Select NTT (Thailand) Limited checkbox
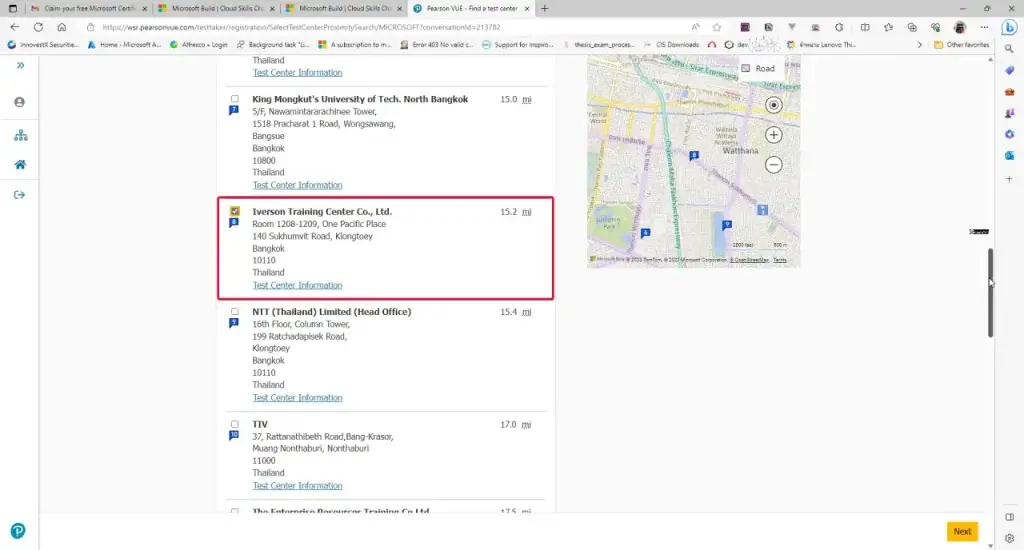Screen dimensions: 1024x550 (234, 312)
